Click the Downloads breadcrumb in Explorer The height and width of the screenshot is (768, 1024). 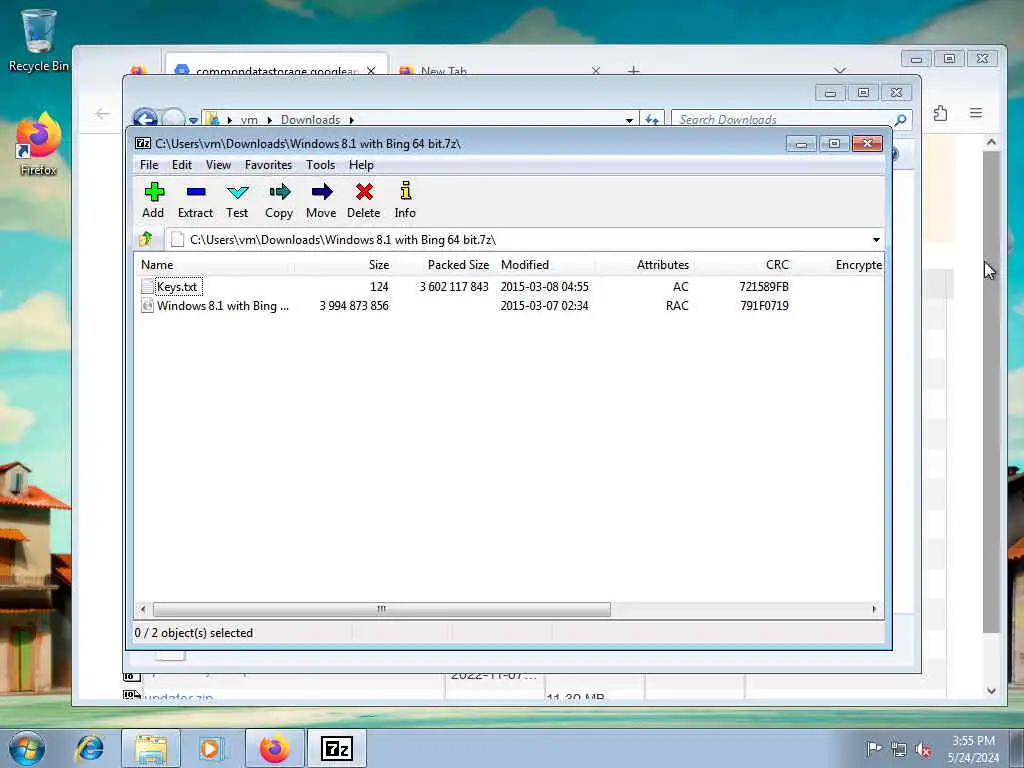tap(310, 120)
